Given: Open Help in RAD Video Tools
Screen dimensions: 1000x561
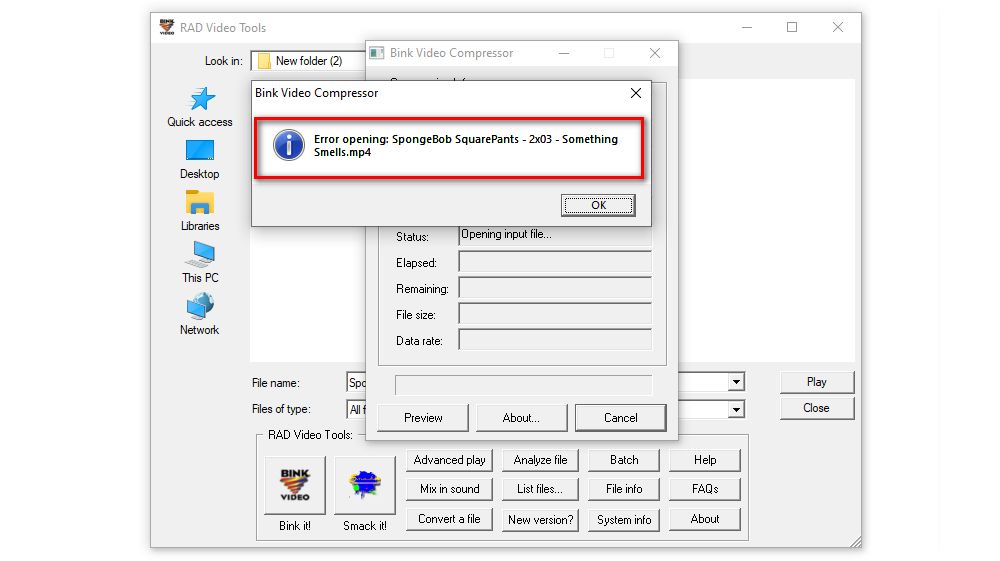Looking at the screenshot, I should (x=705, y=460).
